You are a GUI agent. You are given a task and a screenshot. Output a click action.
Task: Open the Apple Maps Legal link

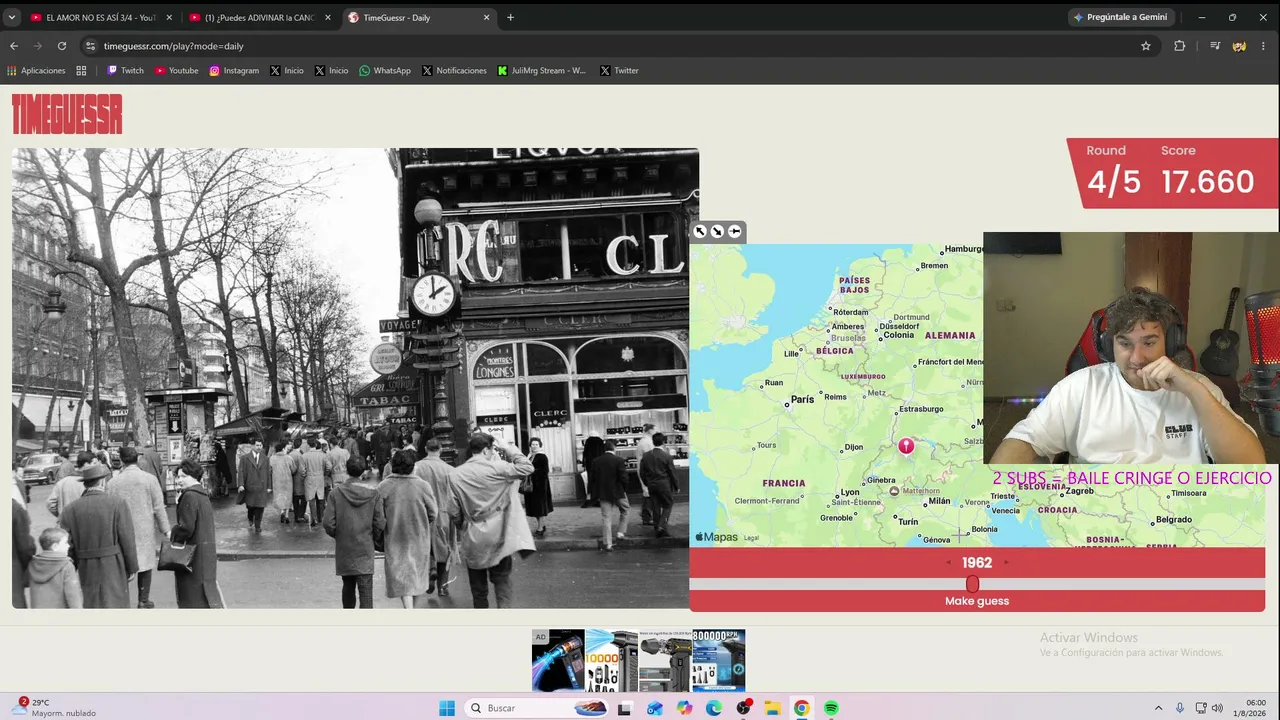pos(751,538)
